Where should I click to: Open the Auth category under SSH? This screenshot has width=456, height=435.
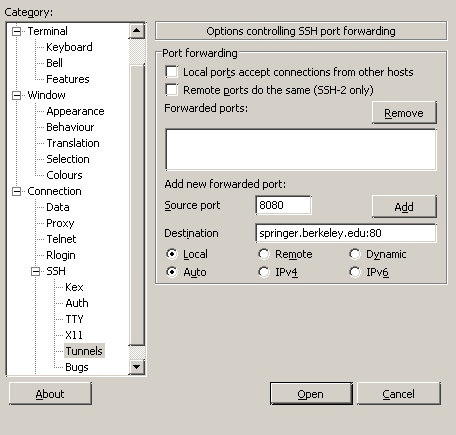pyautogui.click(x=77, y=303)
